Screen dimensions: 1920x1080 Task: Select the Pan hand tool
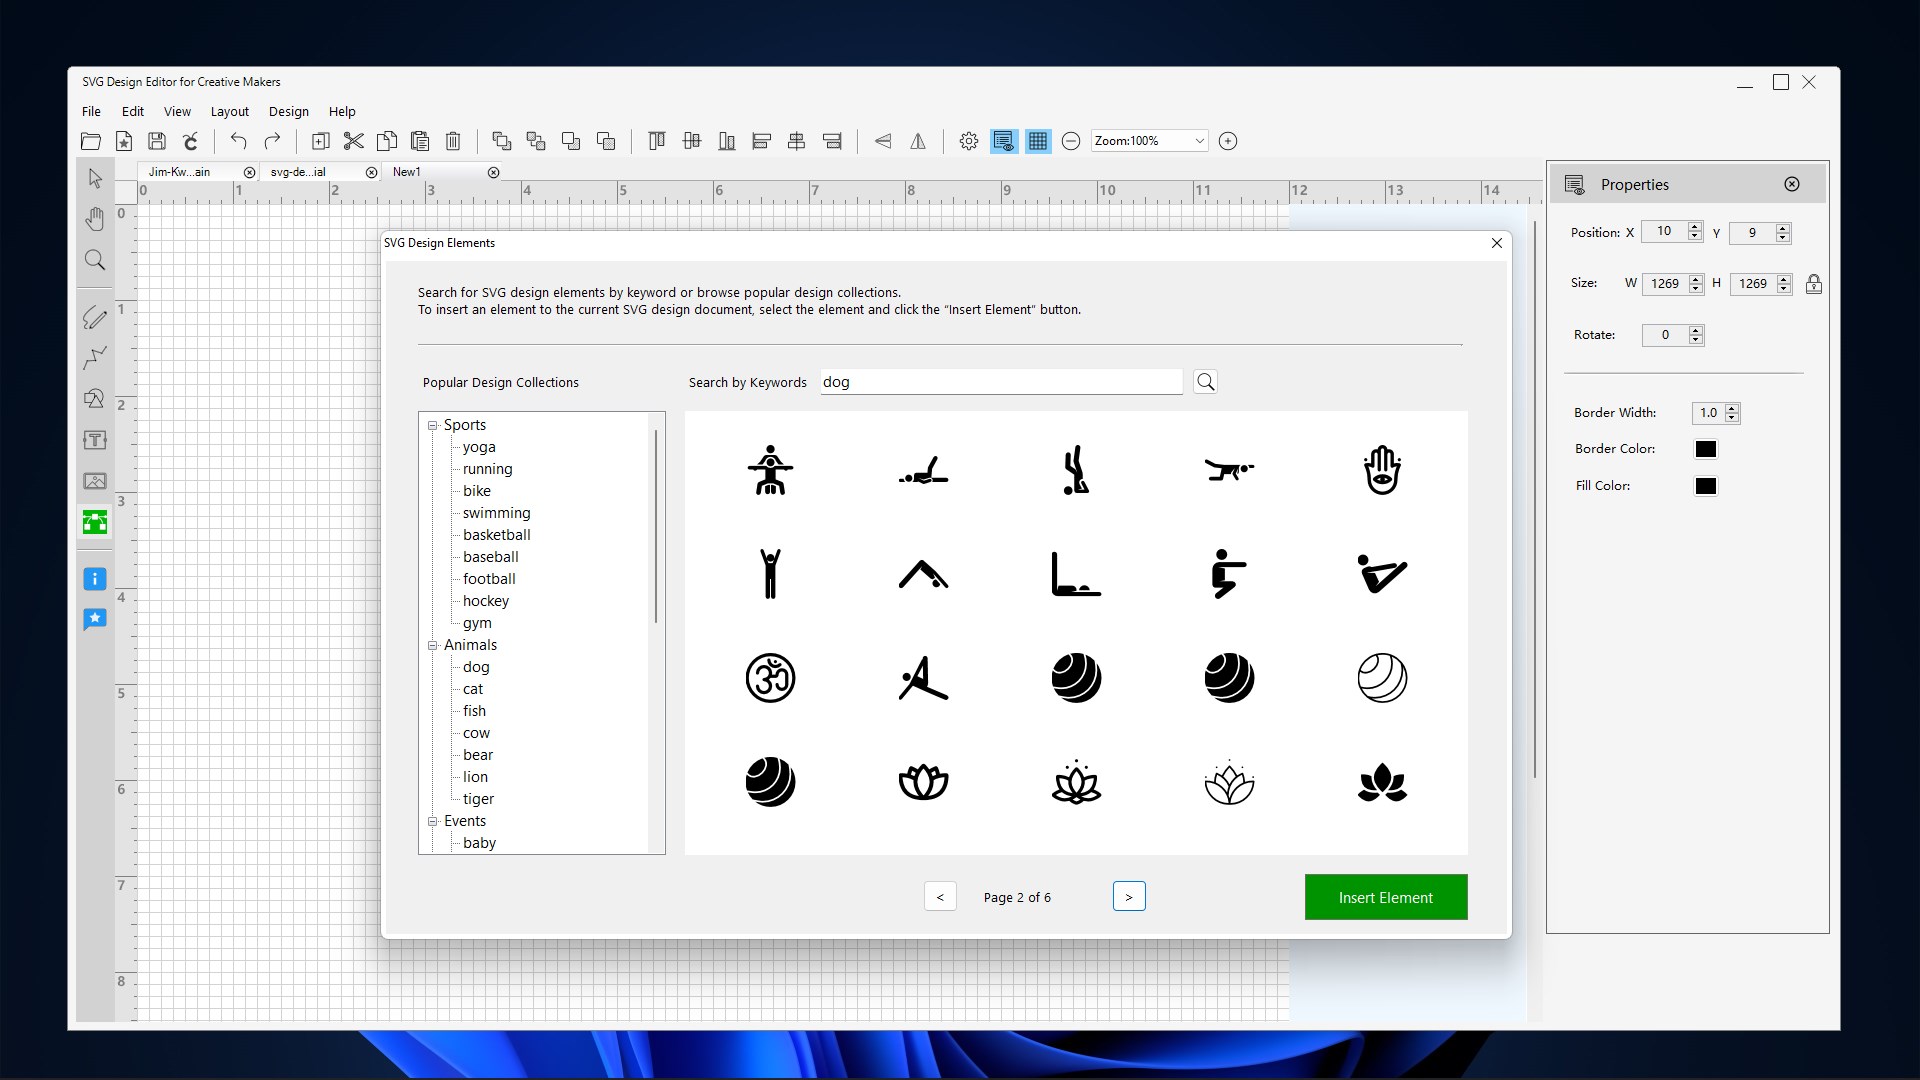95,219
